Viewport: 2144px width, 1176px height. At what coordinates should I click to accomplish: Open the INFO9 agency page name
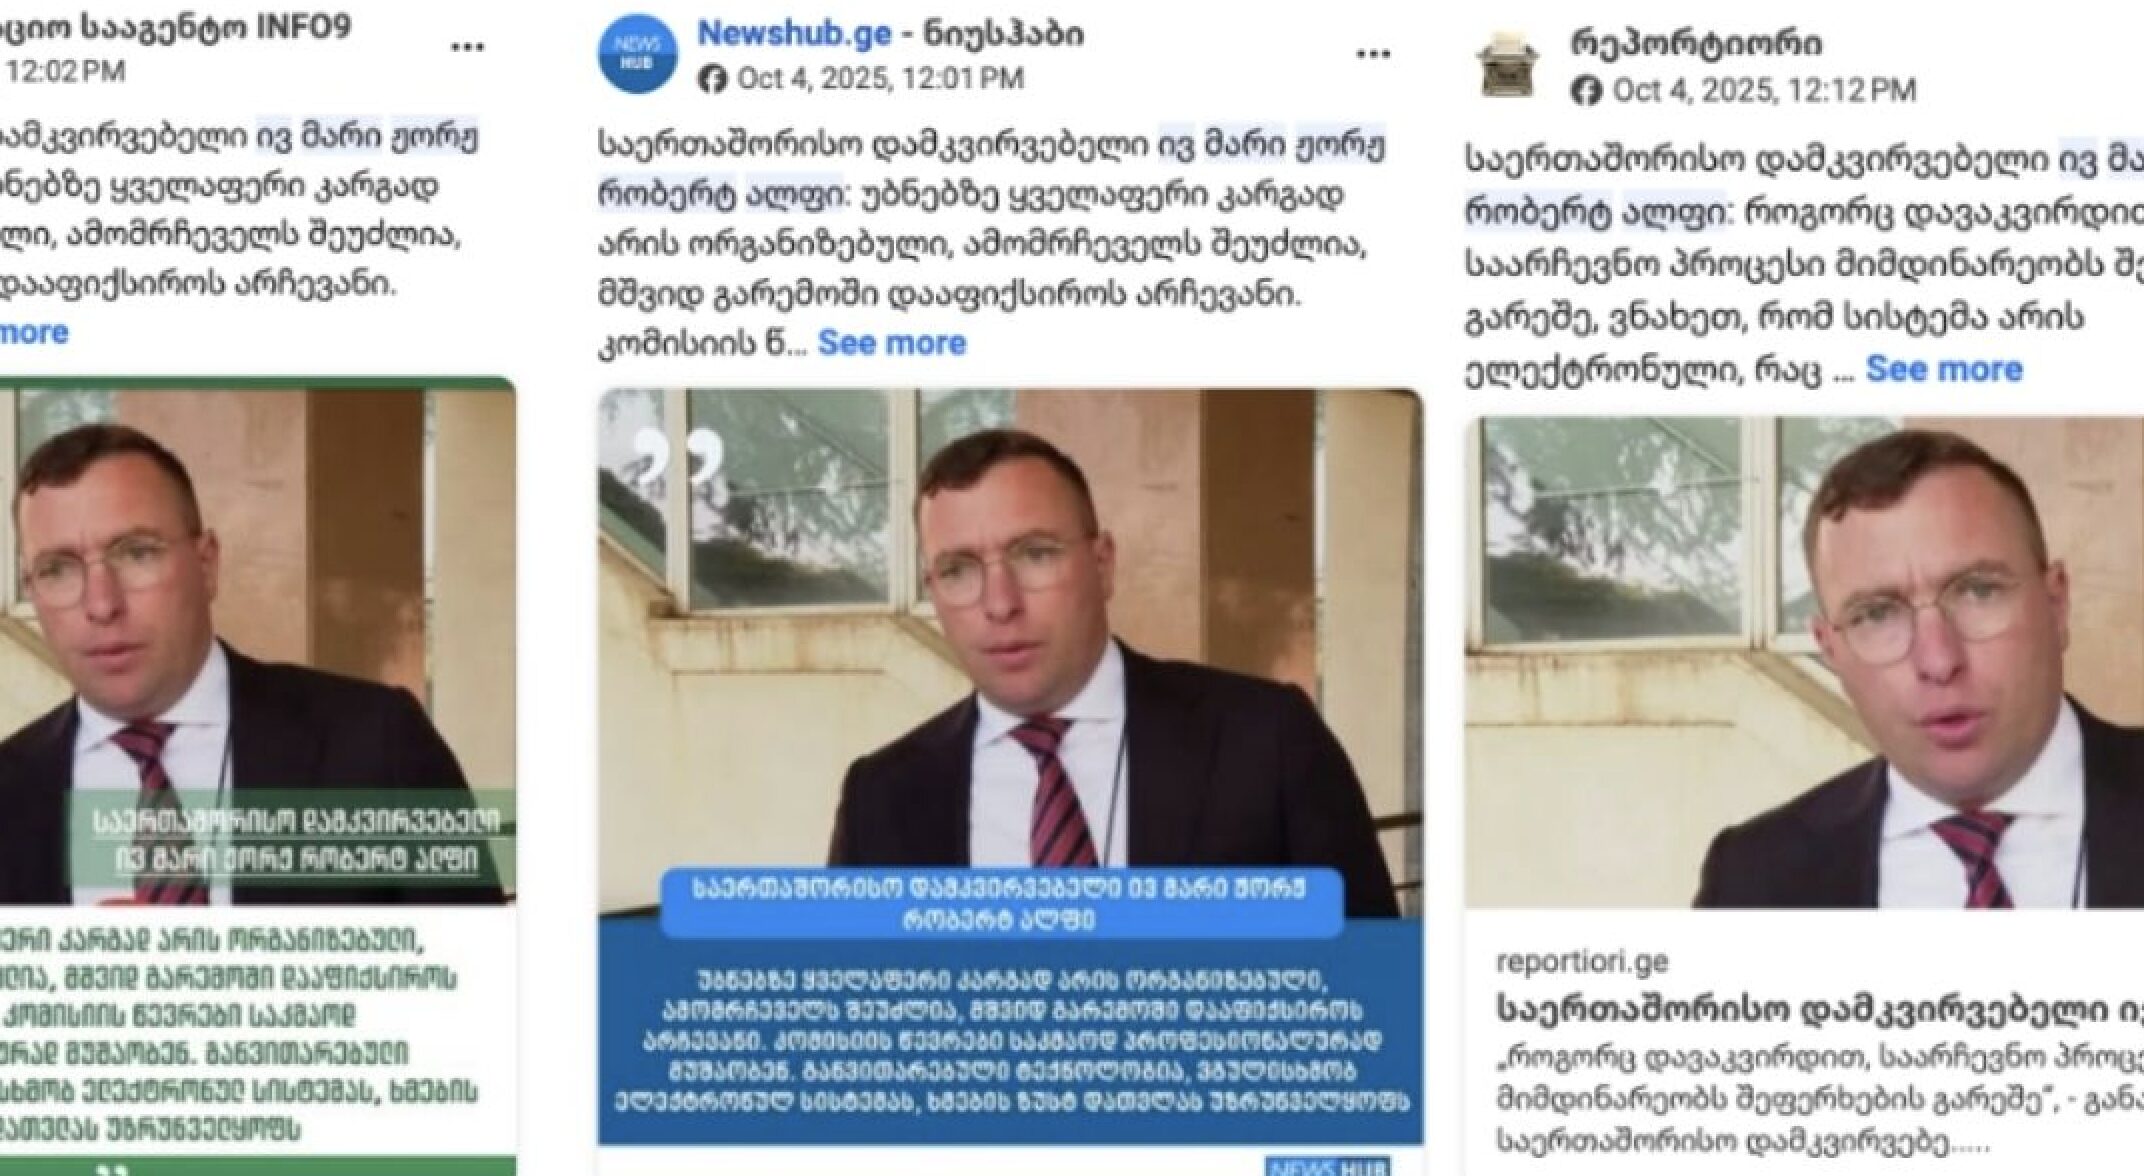[176, 27]
